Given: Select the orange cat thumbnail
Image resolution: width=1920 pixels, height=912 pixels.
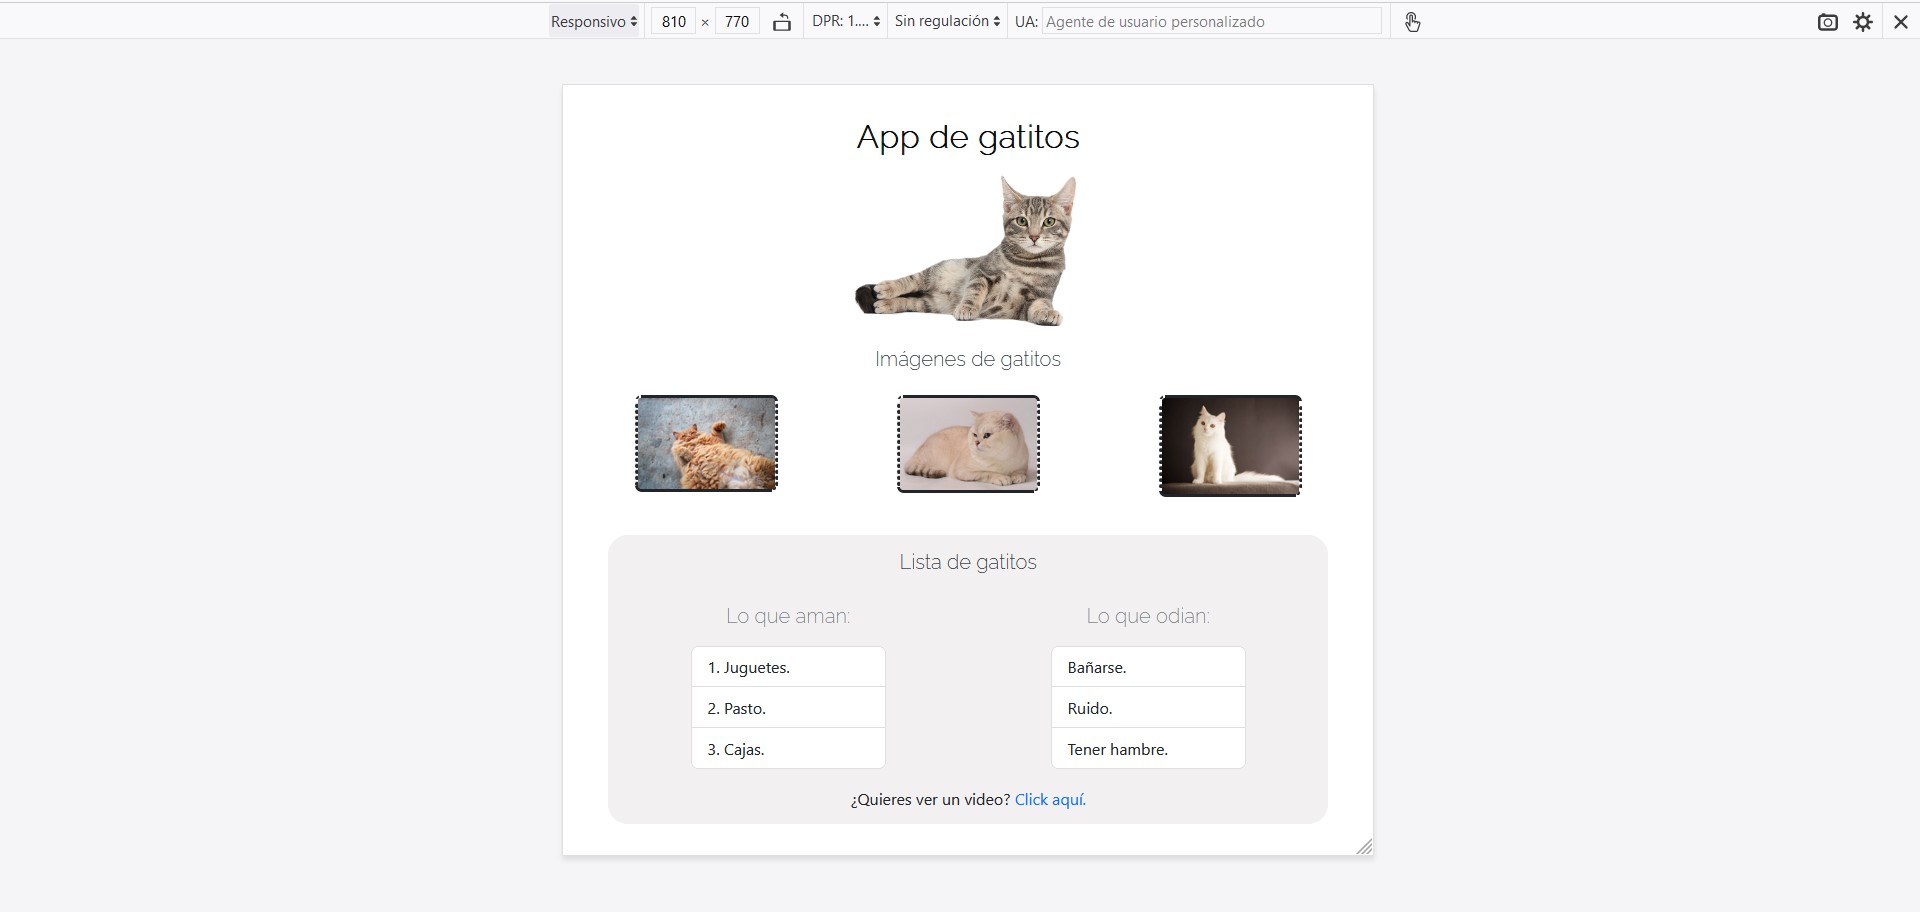Looking at the screenshot, I should coord(705,443).
